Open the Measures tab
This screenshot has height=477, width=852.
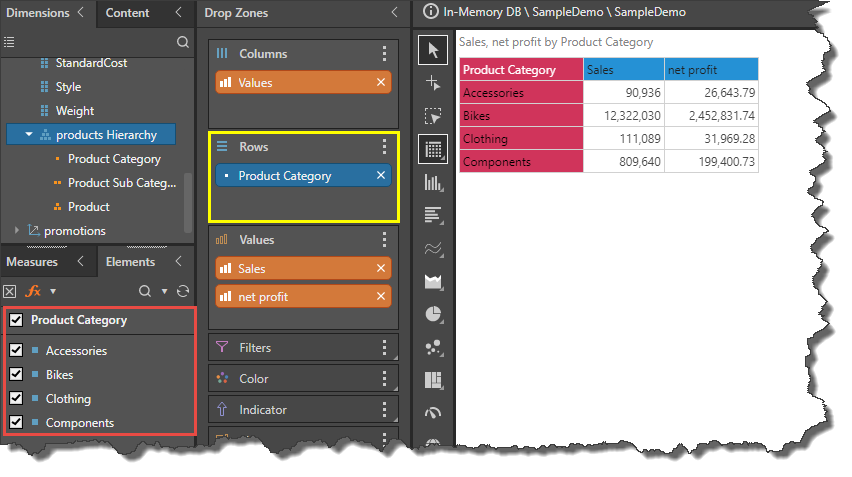[x=33, y=262]
